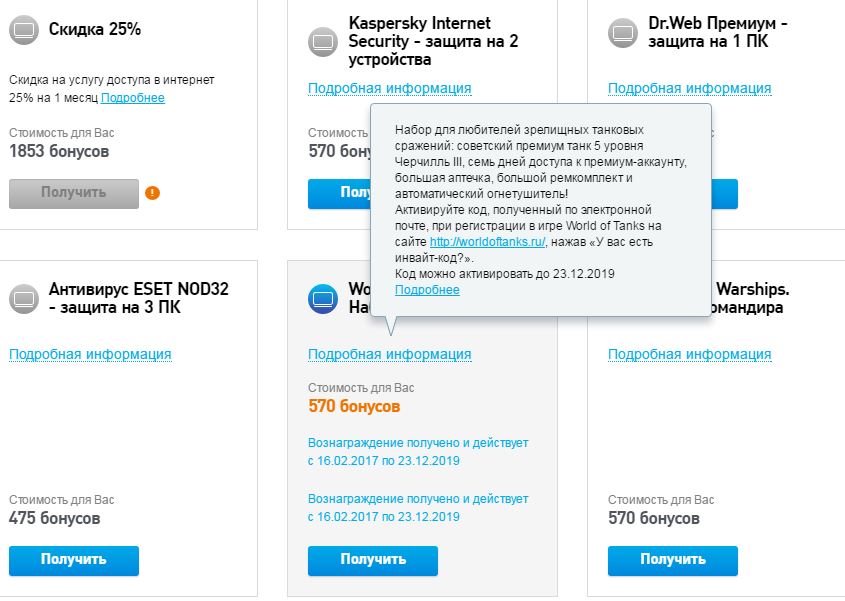This screenshot has height=601, width=845.
Task: Click the monitor icon beside Скидка 25%
Action: (x=23, y=31)
